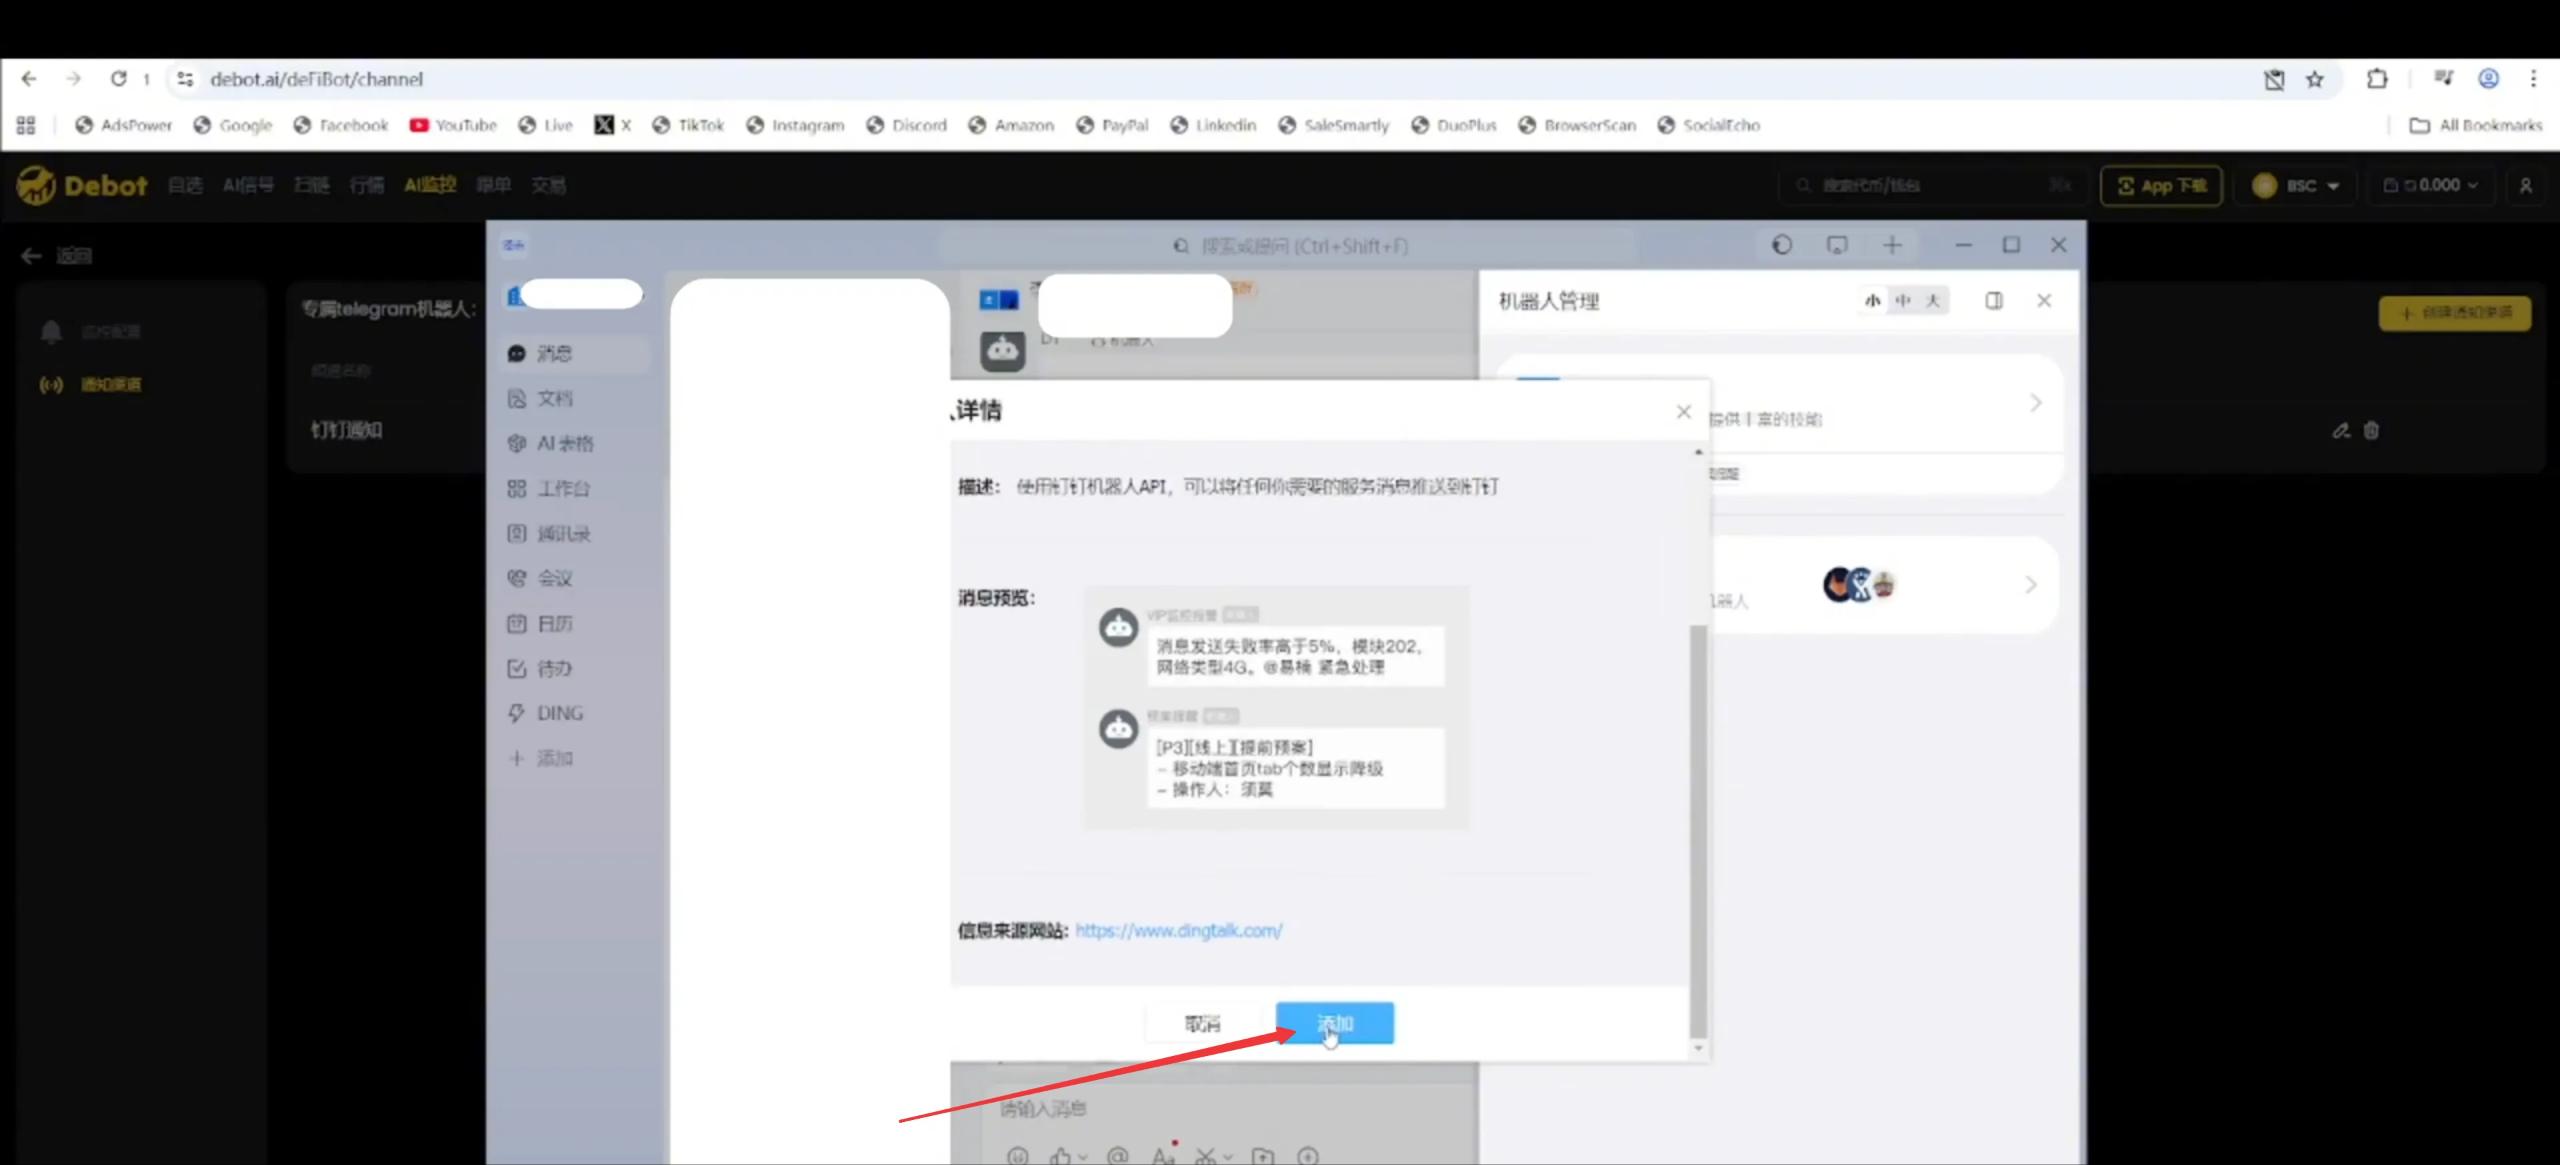
Task: Select medium font size 中 option
Action: [1903, 300]
